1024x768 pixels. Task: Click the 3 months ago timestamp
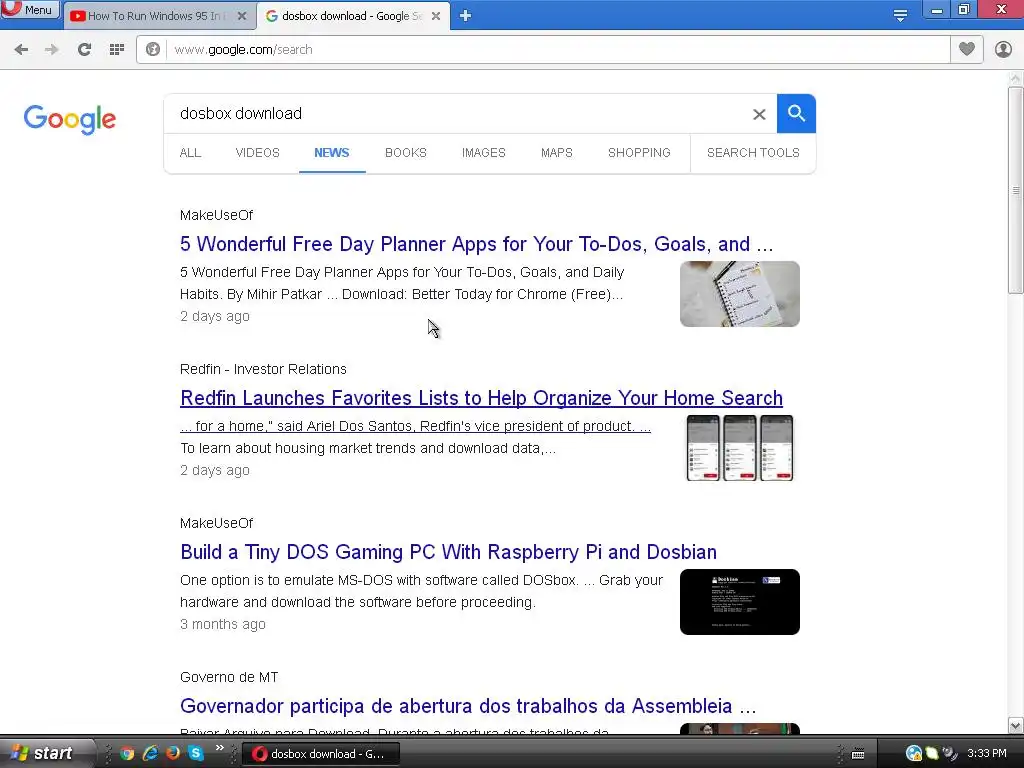tap(223, 624)
